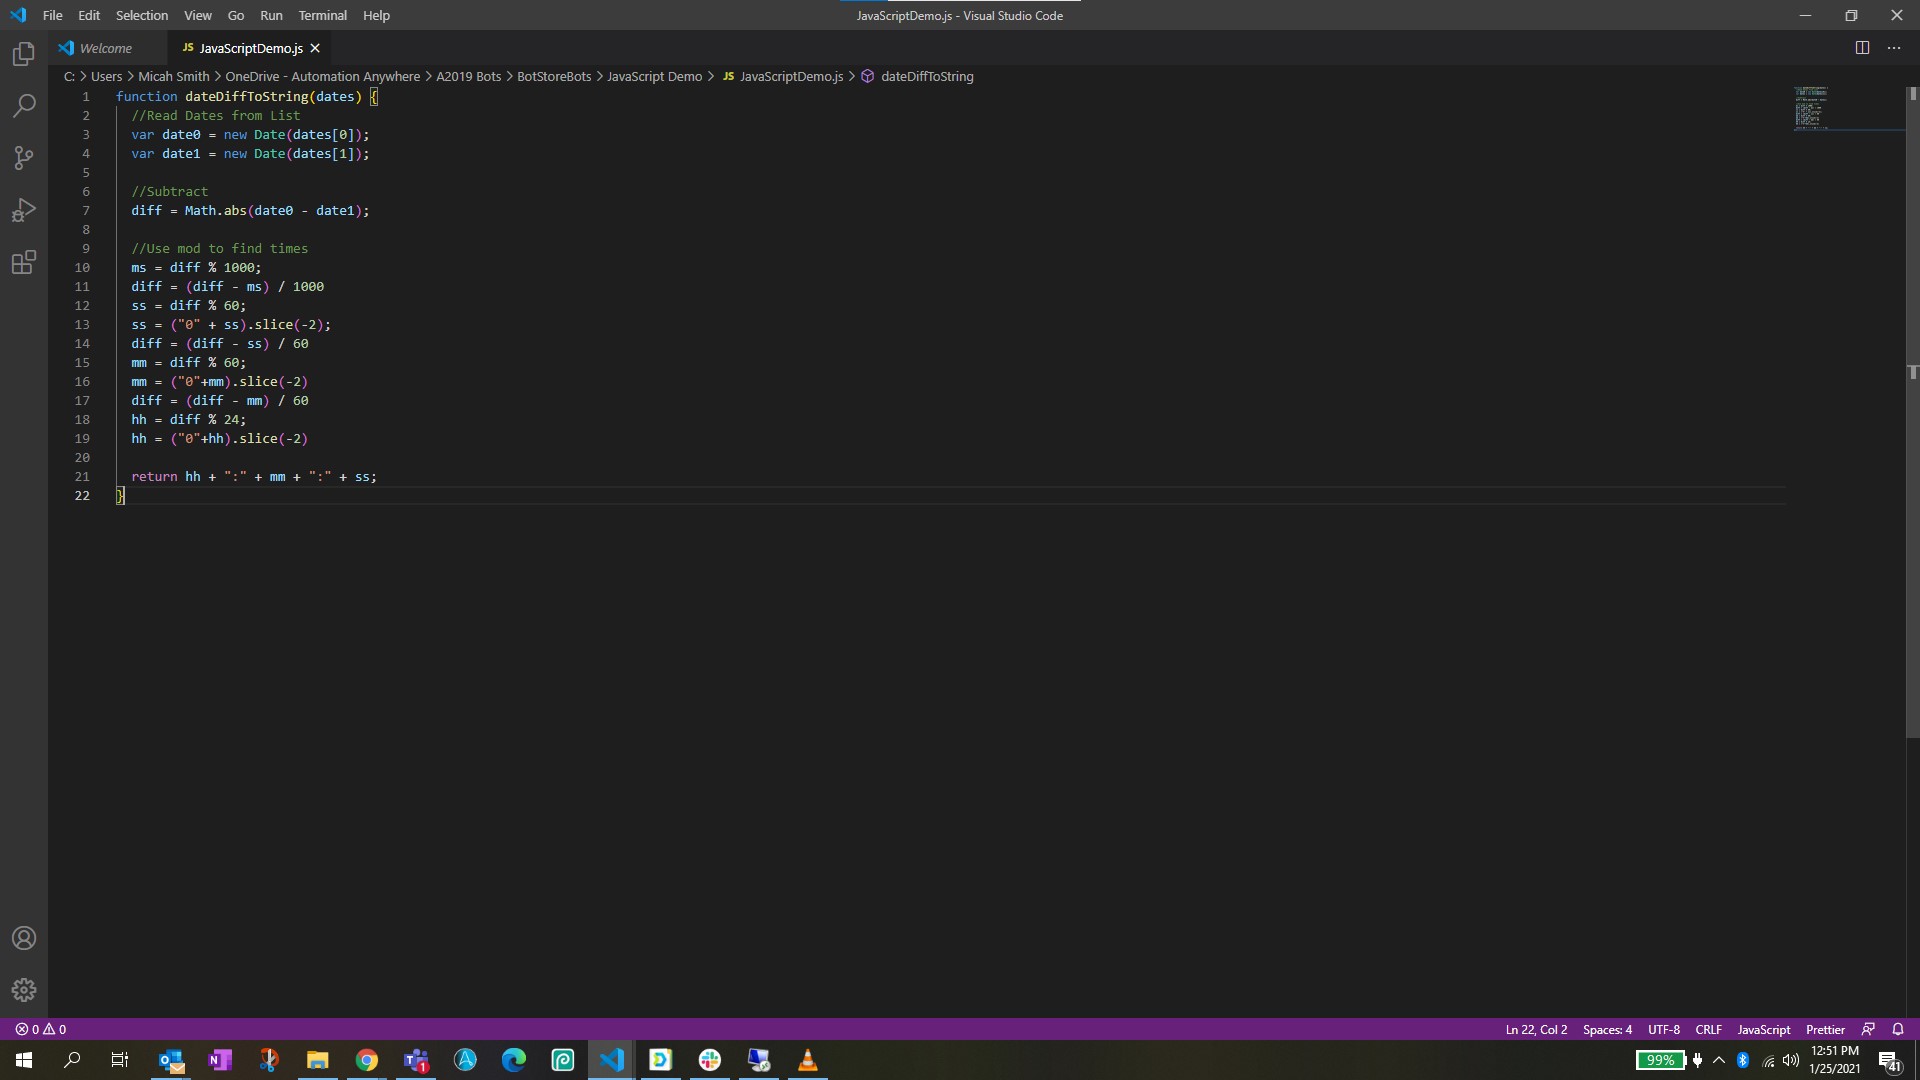Open notifications bell in status bar
1920x1080 pixels.
[1898, 1029]
